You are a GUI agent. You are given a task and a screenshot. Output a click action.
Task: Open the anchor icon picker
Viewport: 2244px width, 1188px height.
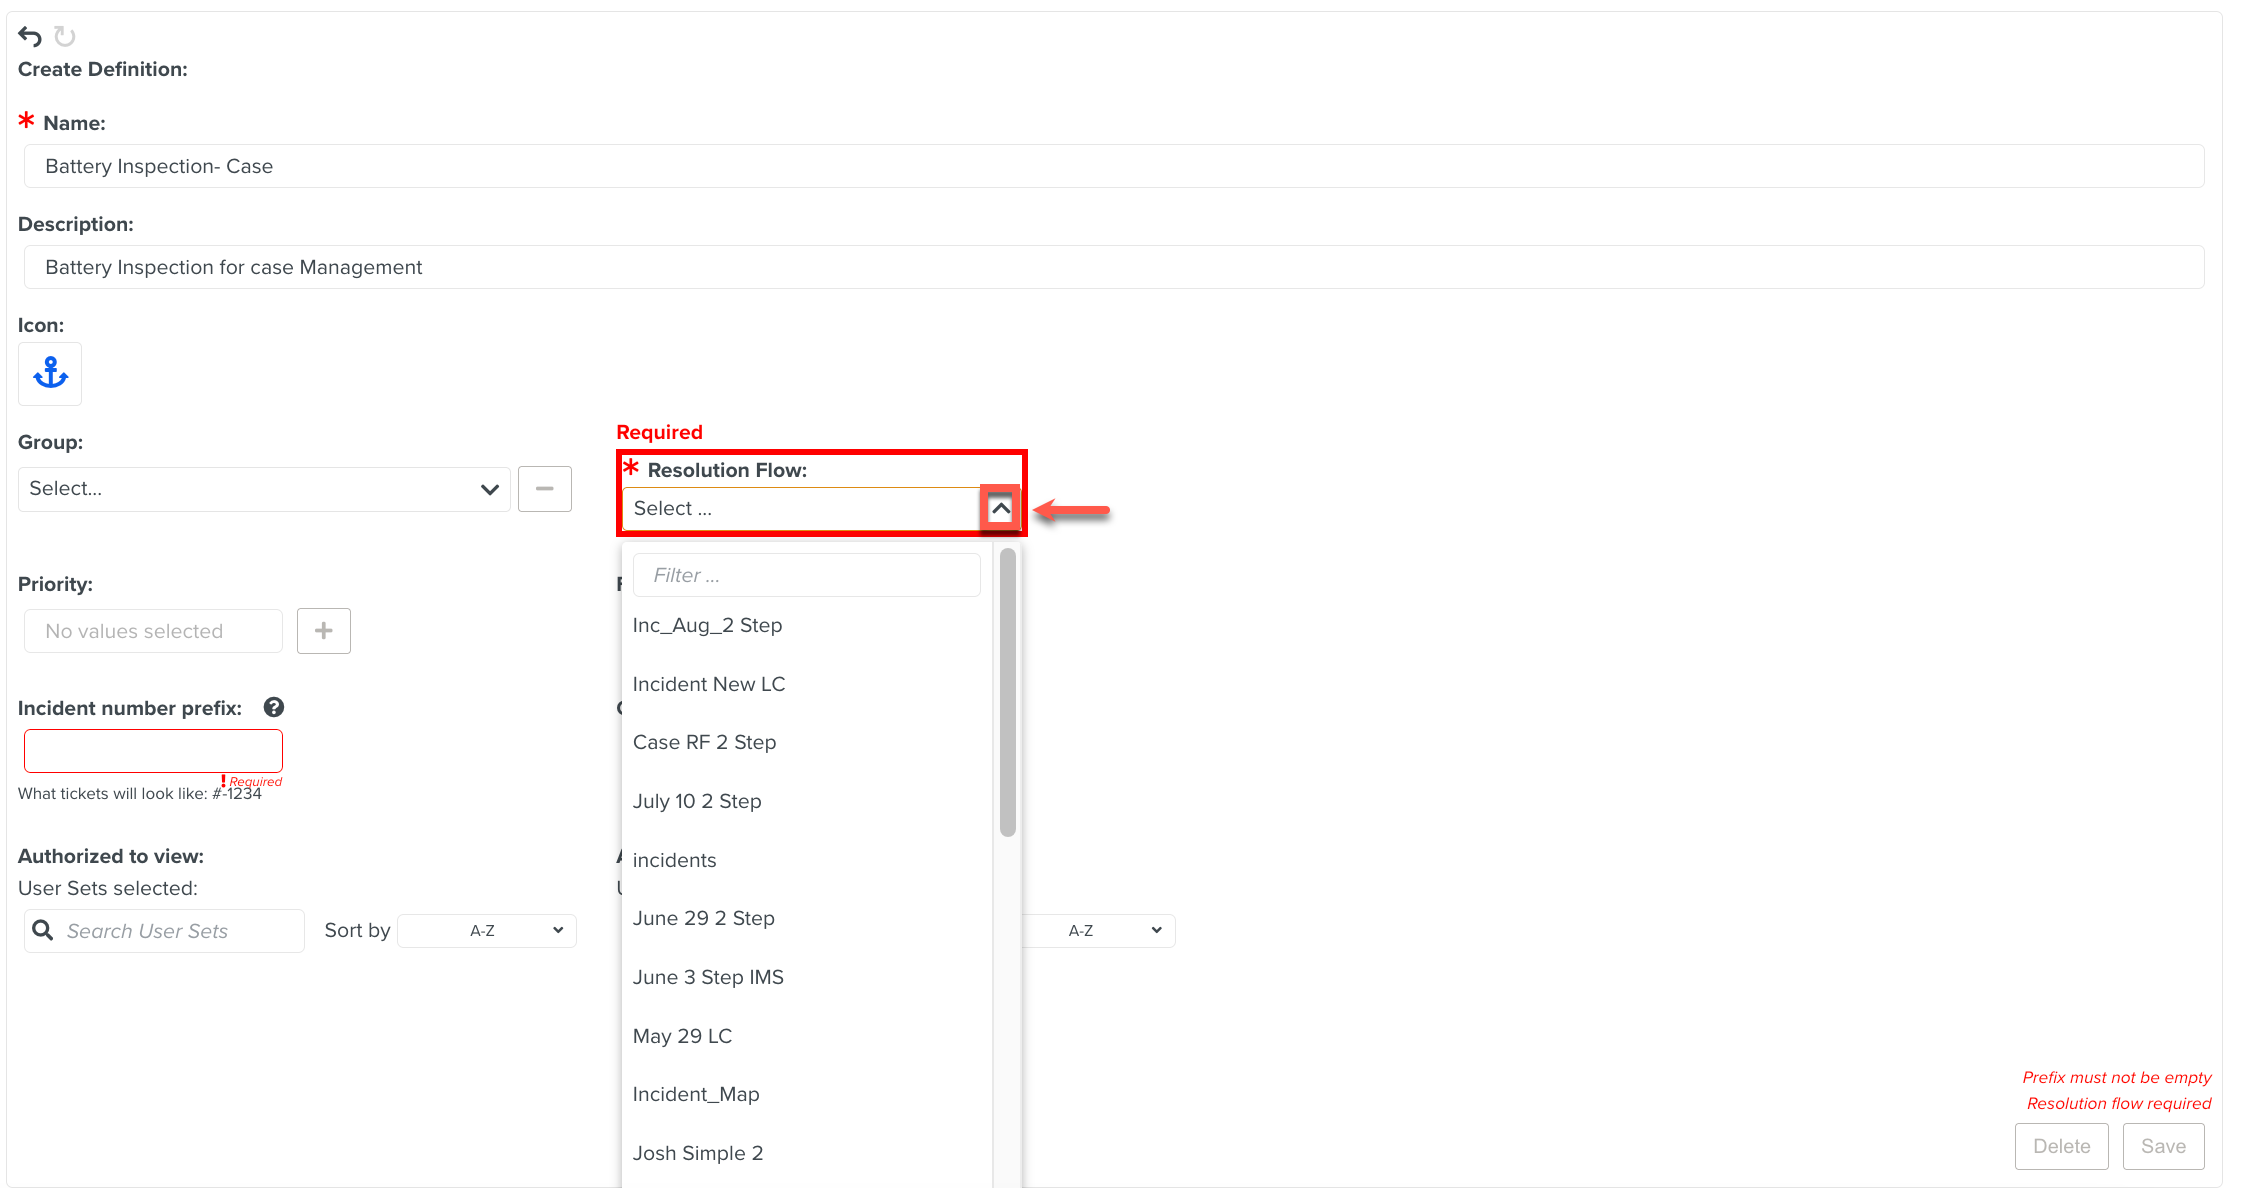click(x=50, y=374)
